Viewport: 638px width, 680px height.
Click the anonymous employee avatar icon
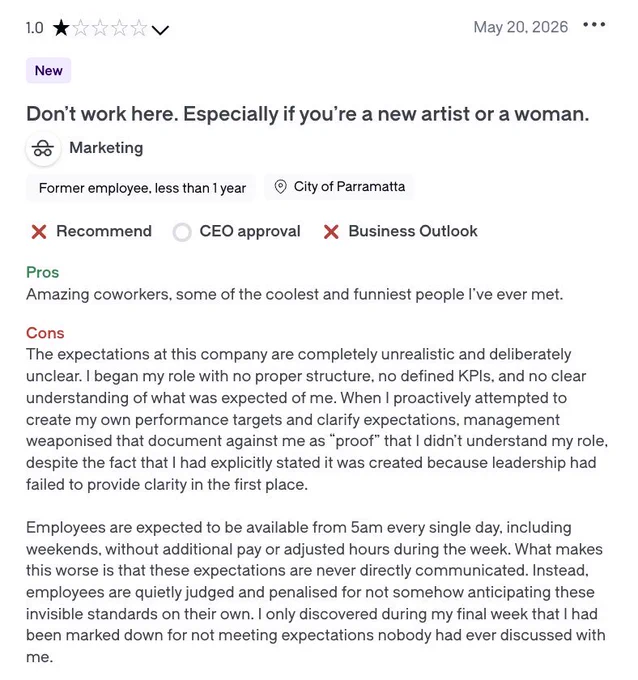43,149
